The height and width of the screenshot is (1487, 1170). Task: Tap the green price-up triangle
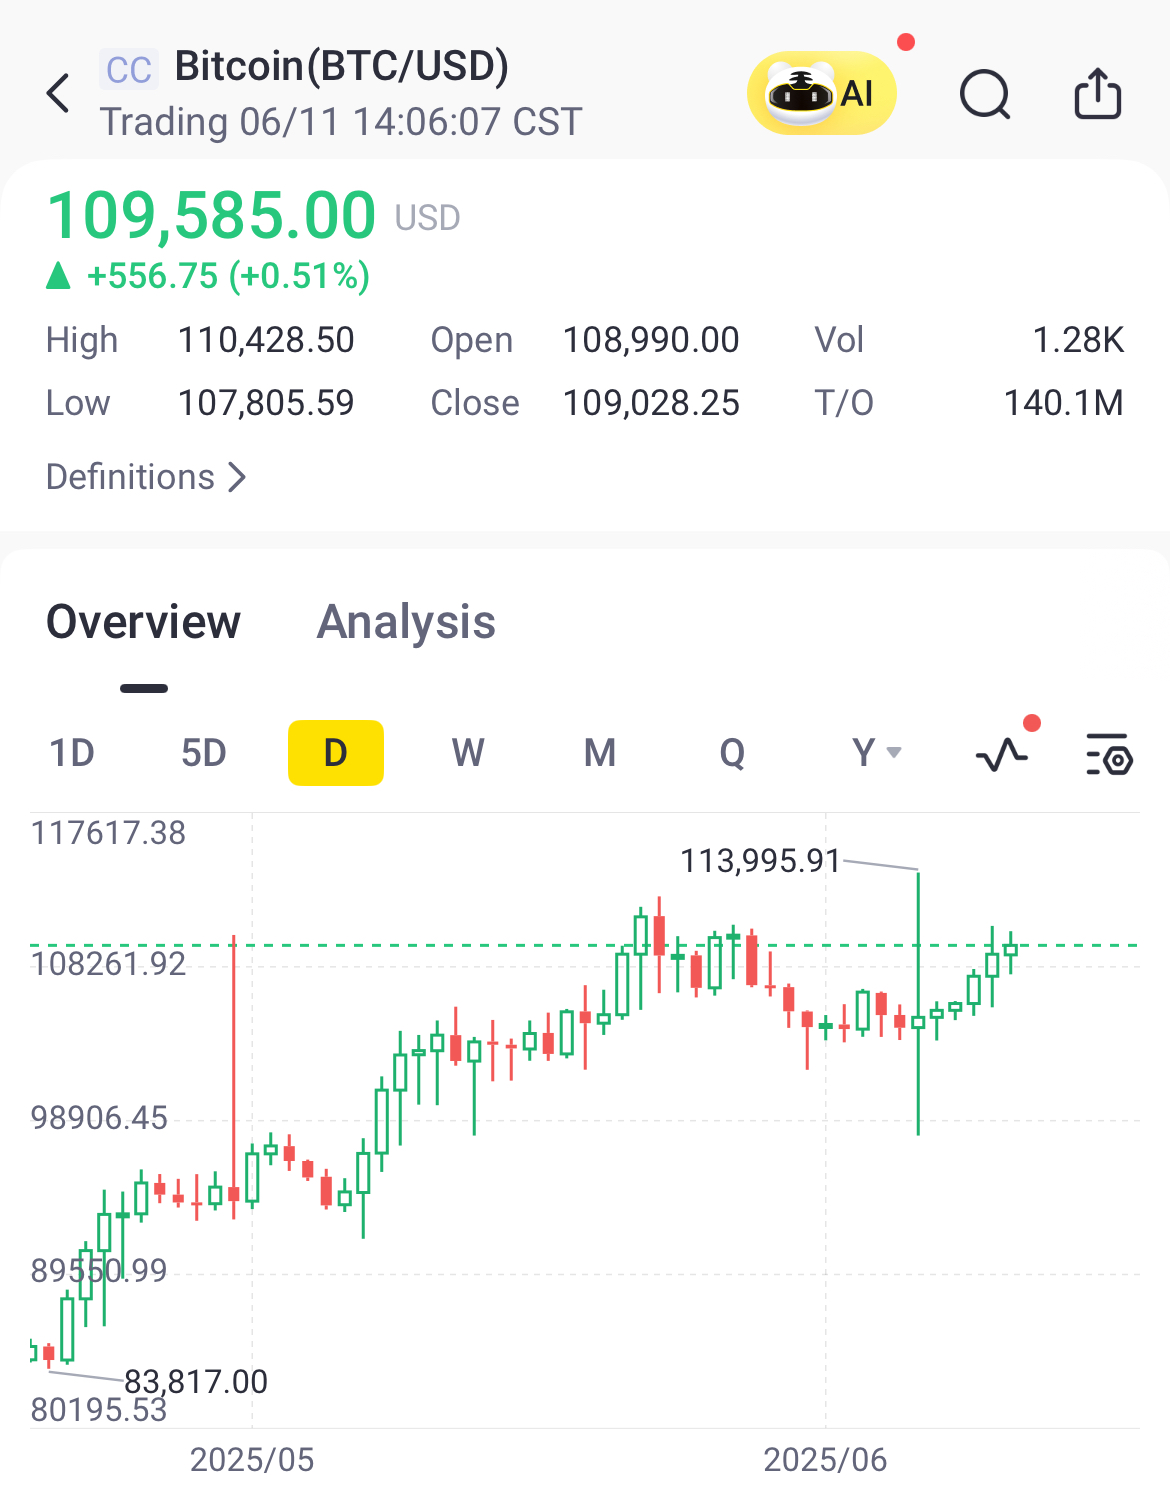(x=59, y=275)
